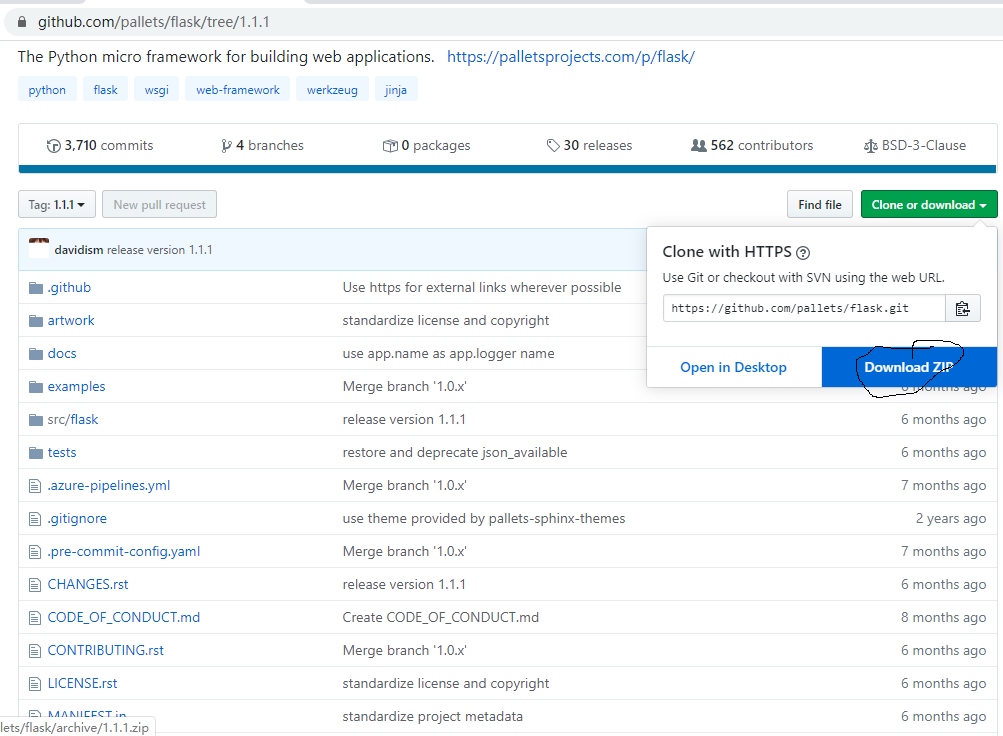Click Open in Desktop
This screenshot has height=736, width=1003.
[734, 367]
